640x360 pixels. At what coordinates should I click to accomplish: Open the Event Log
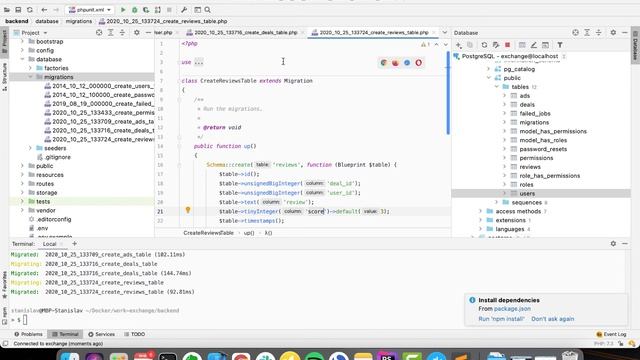coord(611,334)
